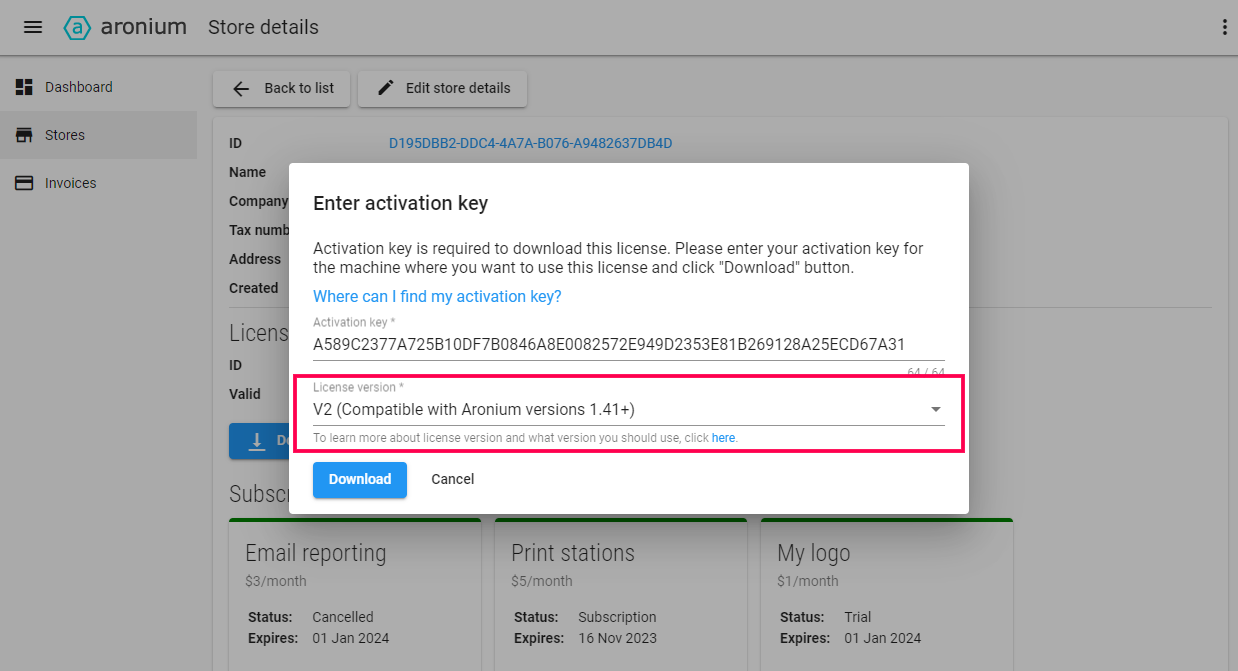Click the back arrow icon on Back to list
Image resolution: width=1238 pixels, height=671 pixels.
(x=241, y=88)
